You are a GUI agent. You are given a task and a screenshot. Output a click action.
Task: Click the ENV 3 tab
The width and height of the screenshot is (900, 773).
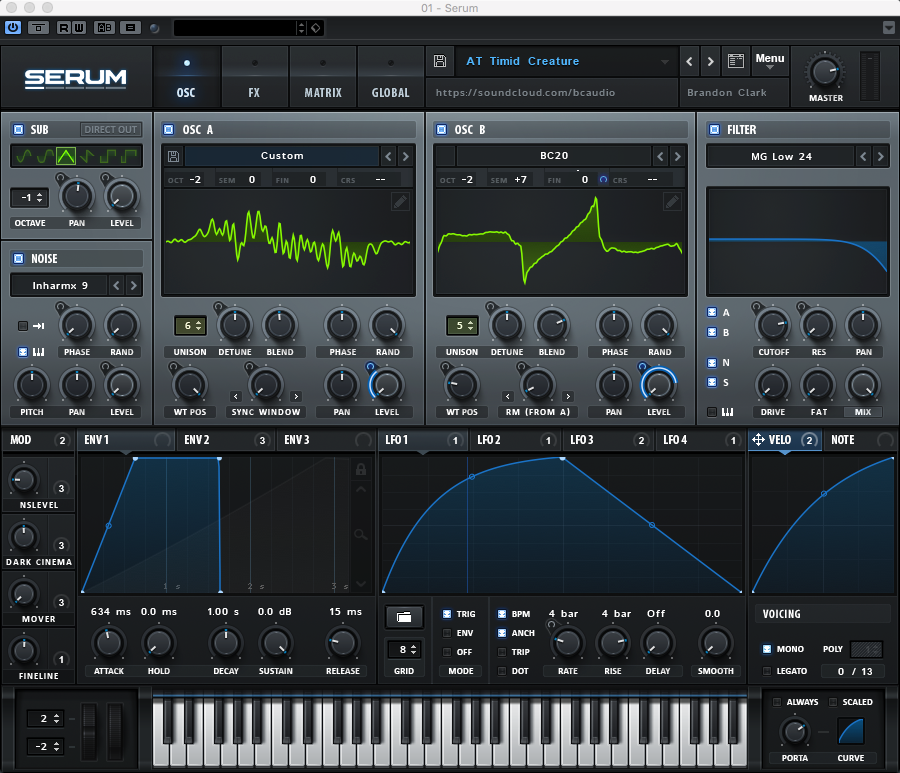click(328, 440)
